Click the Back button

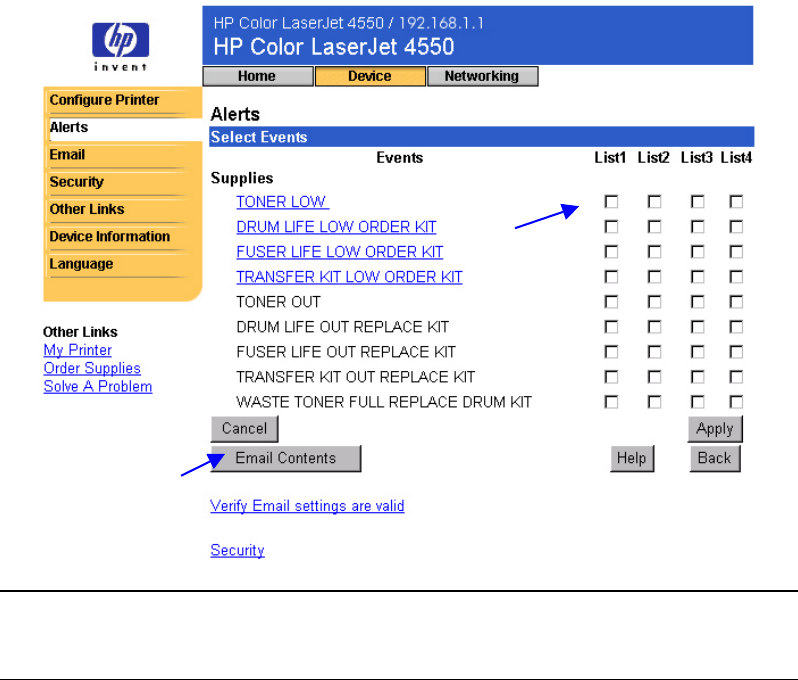(715, 458)
